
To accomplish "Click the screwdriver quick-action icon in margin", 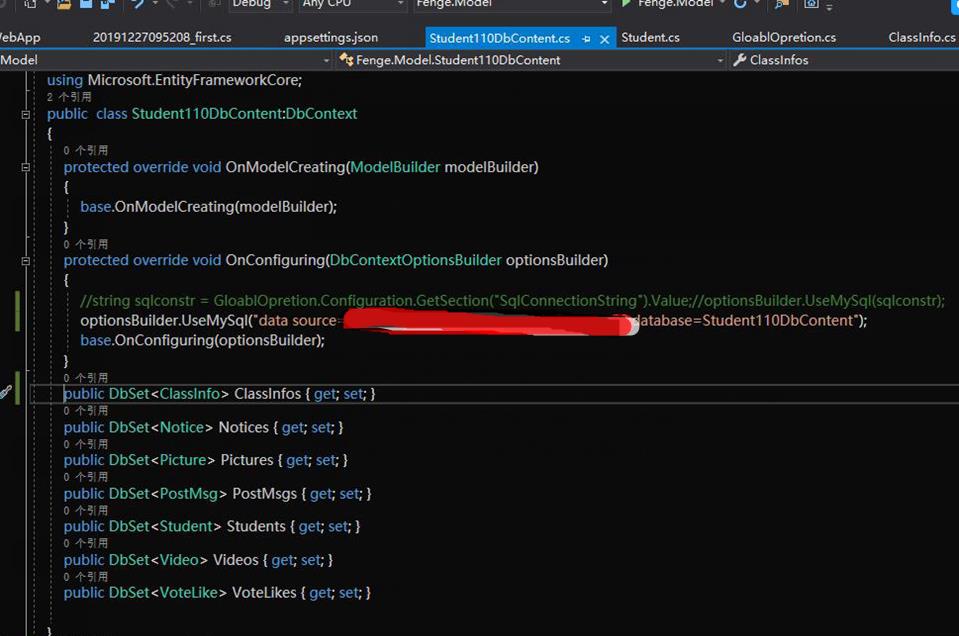I will [x=6, y=392].
